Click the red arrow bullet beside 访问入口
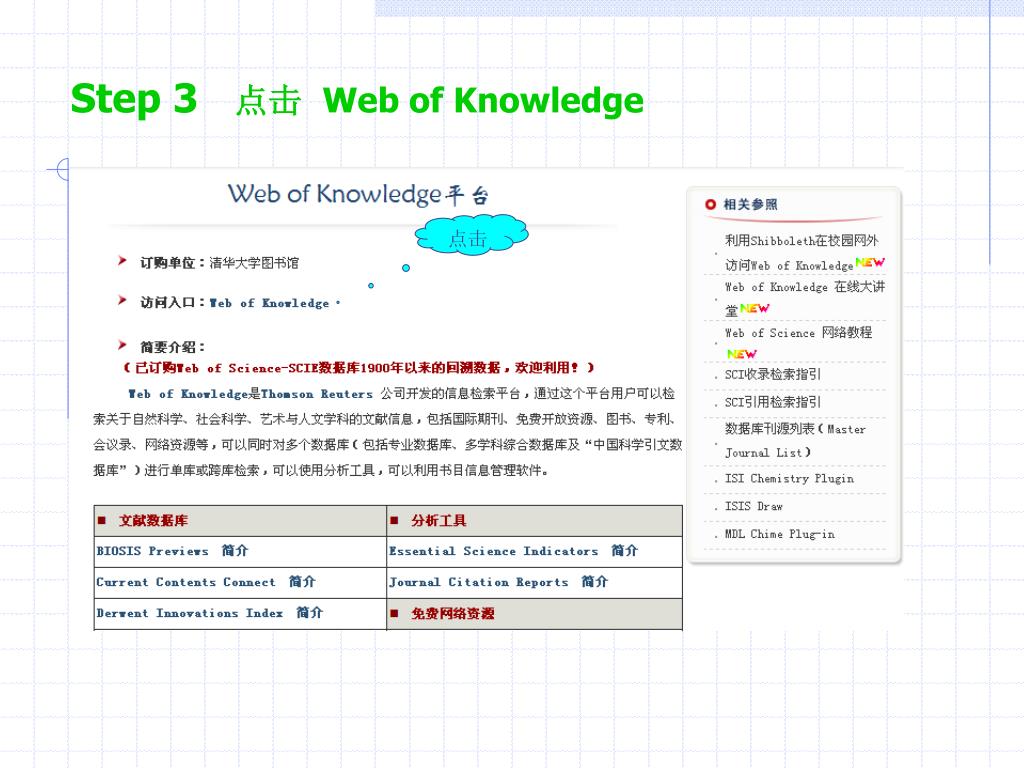 tap(122, 300)
